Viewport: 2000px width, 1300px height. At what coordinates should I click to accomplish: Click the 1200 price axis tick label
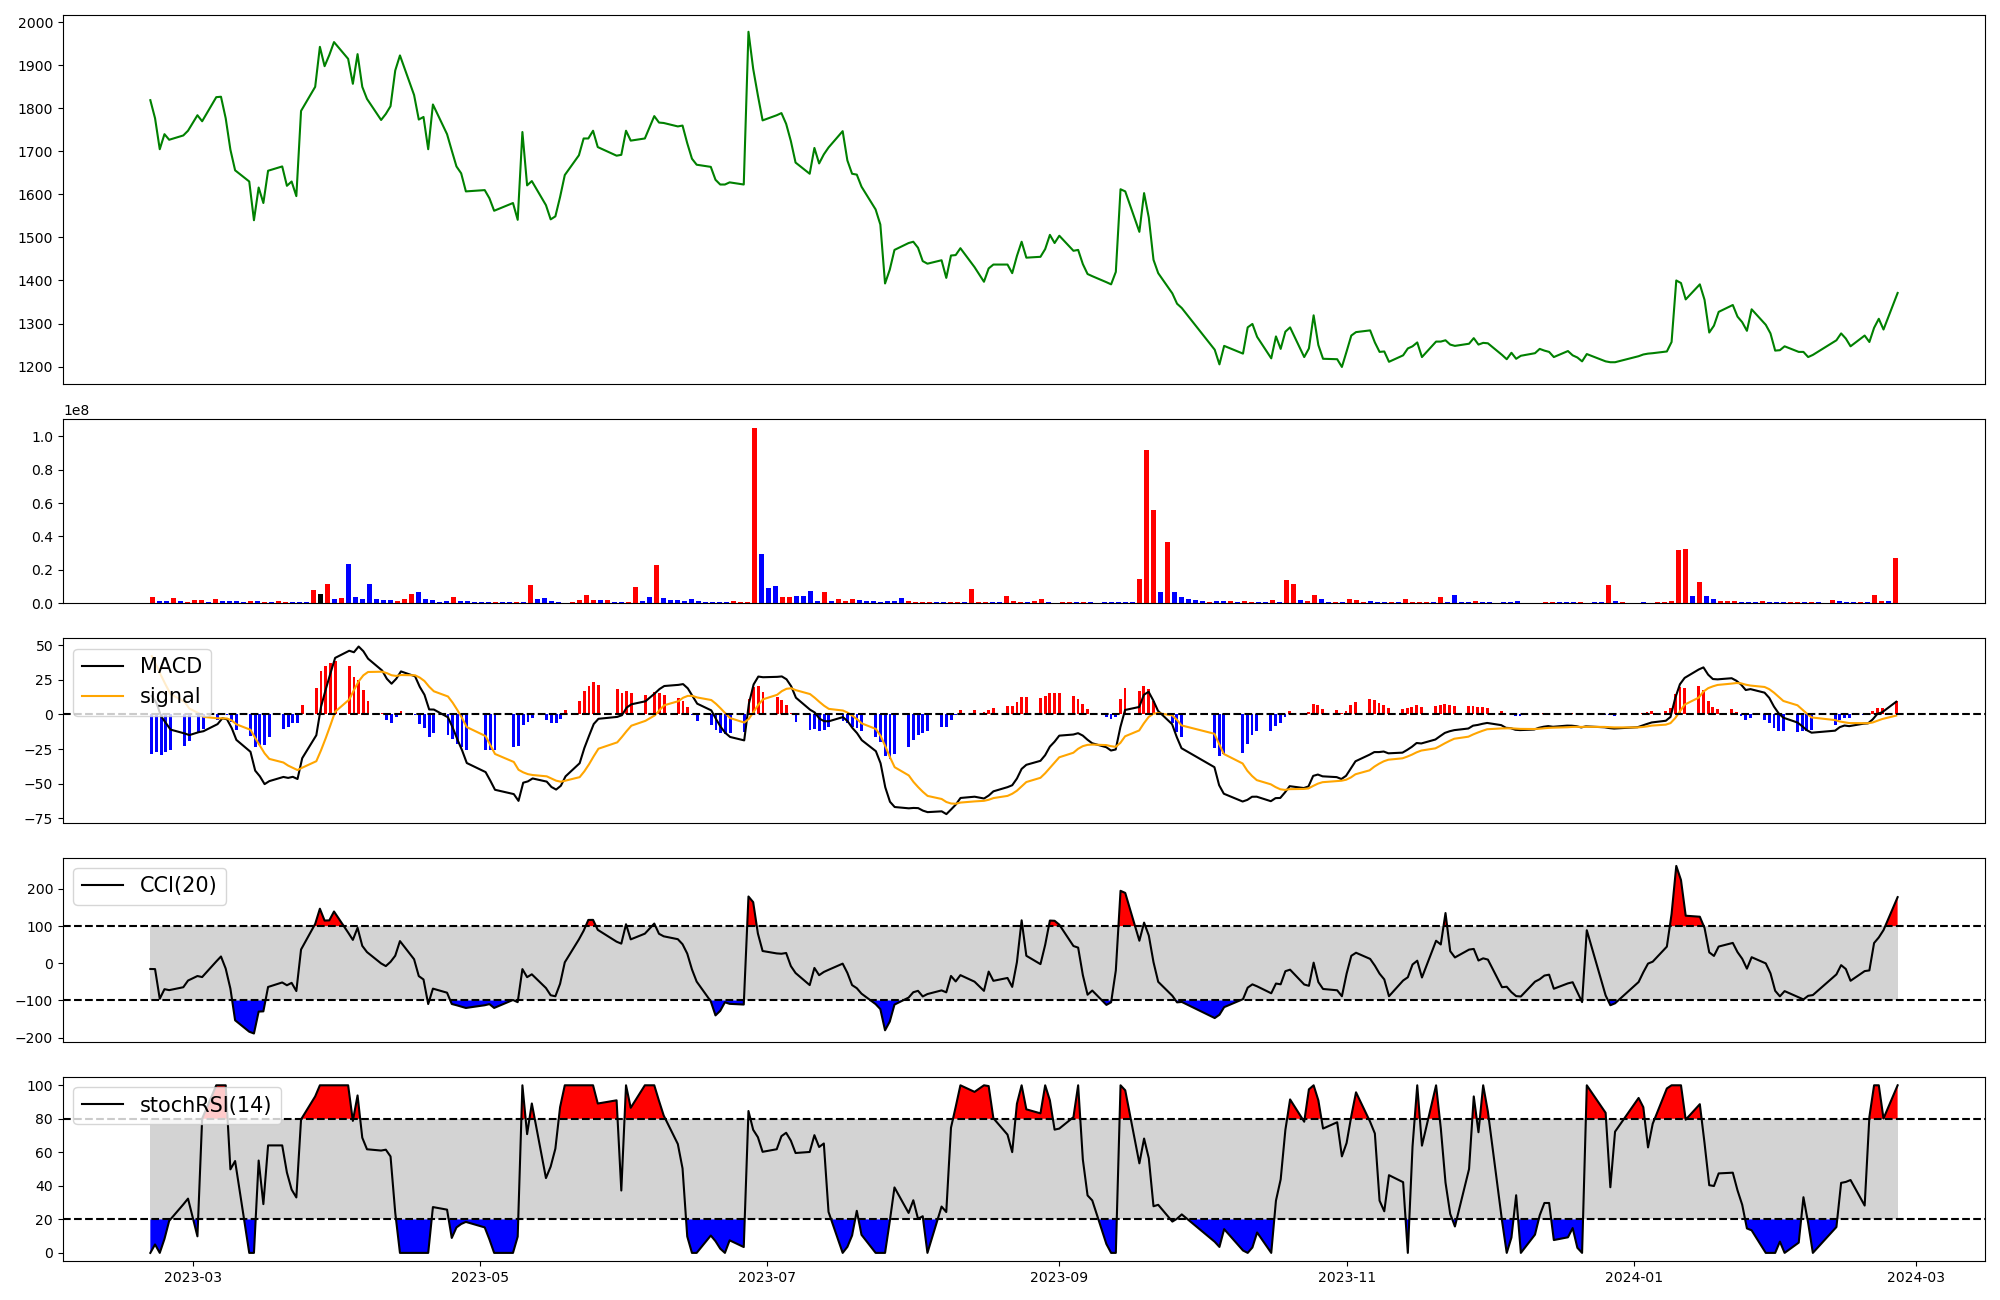click(x=36, y=367)
